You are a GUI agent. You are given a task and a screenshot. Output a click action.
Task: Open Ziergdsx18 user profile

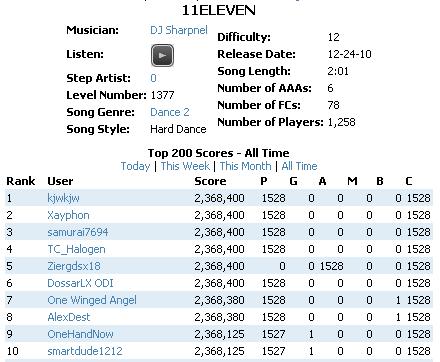pos(74,266)
